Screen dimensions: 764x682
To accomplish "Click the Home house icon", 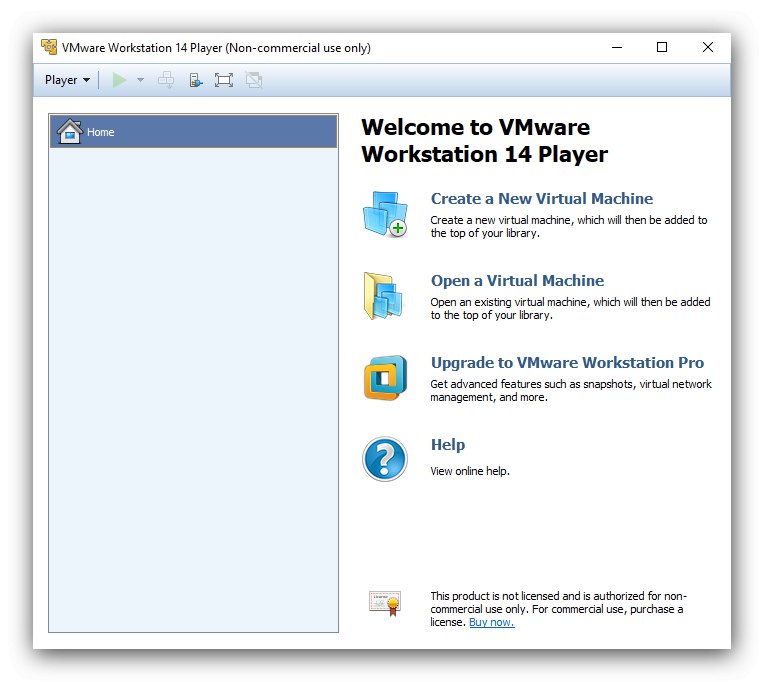I will (70, 132).
